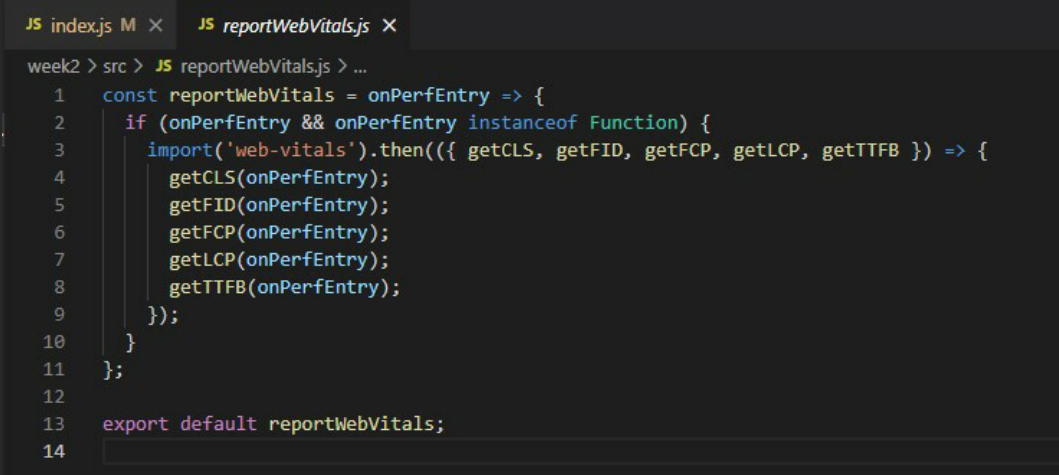This screenshot has height=475, width=1059.
Task: Click the 'import' keyword on line 3
Action: [x=180, y=151]
